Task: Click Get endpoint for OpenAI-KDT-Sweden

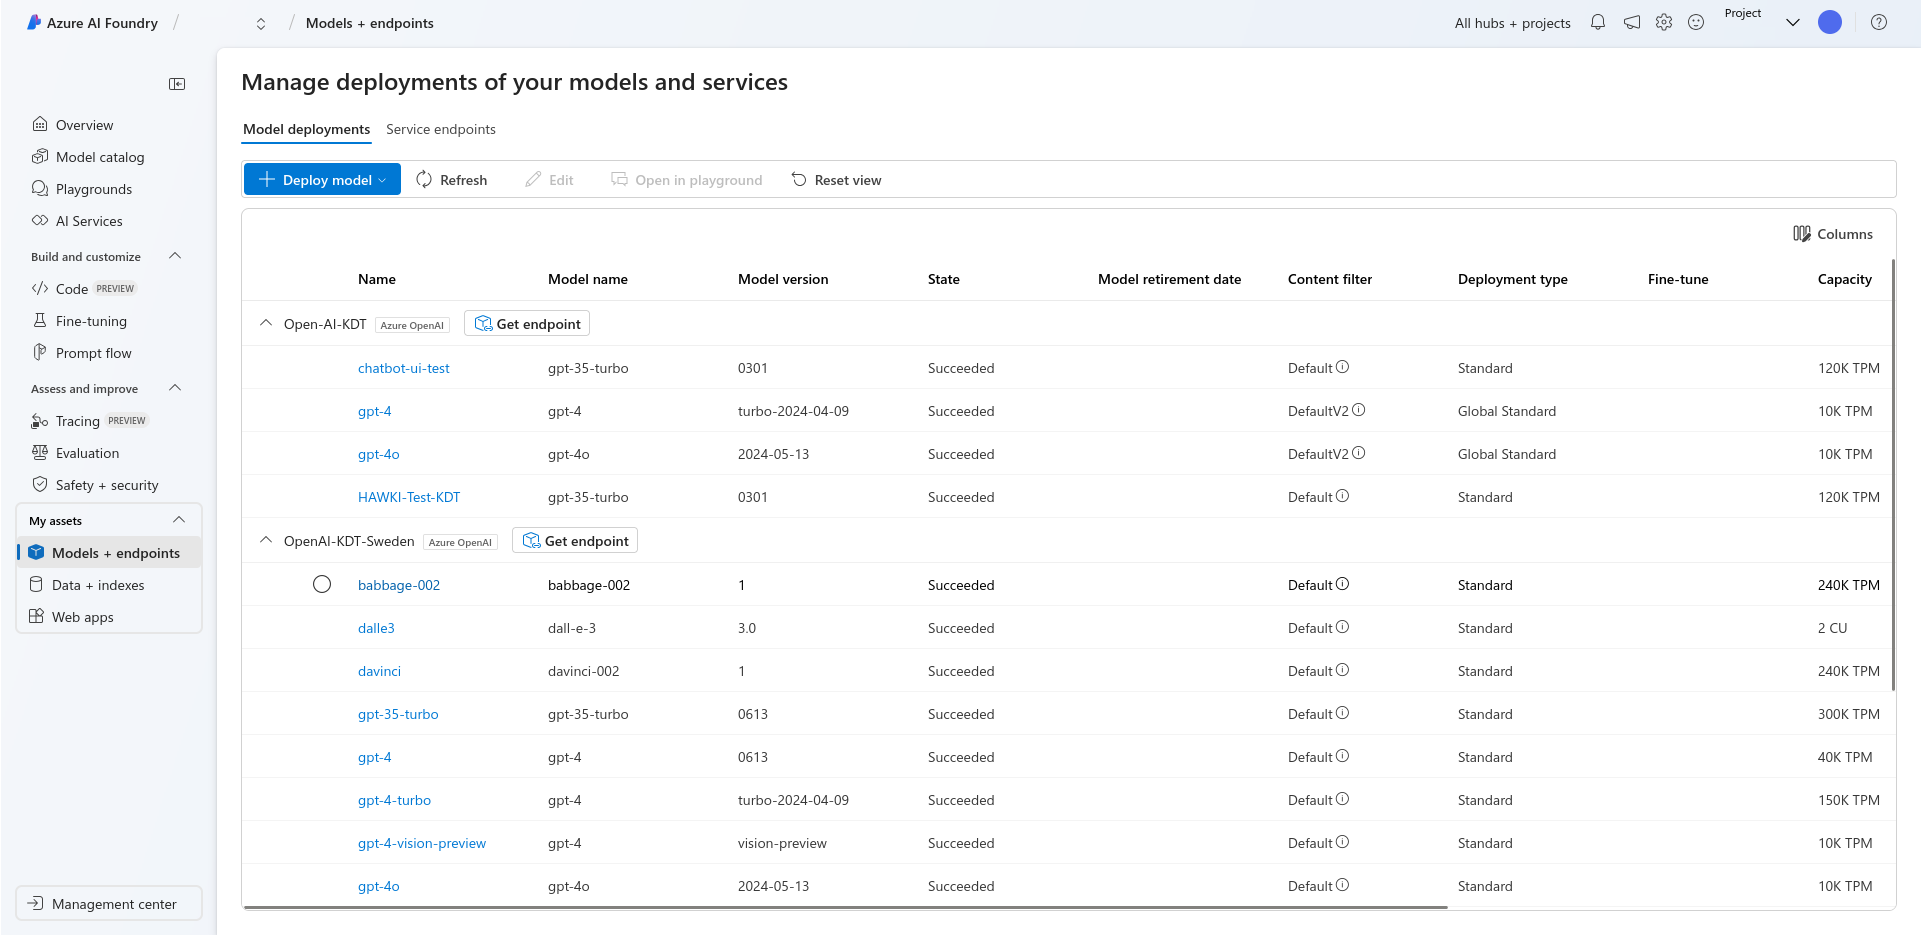Action: 575,541
